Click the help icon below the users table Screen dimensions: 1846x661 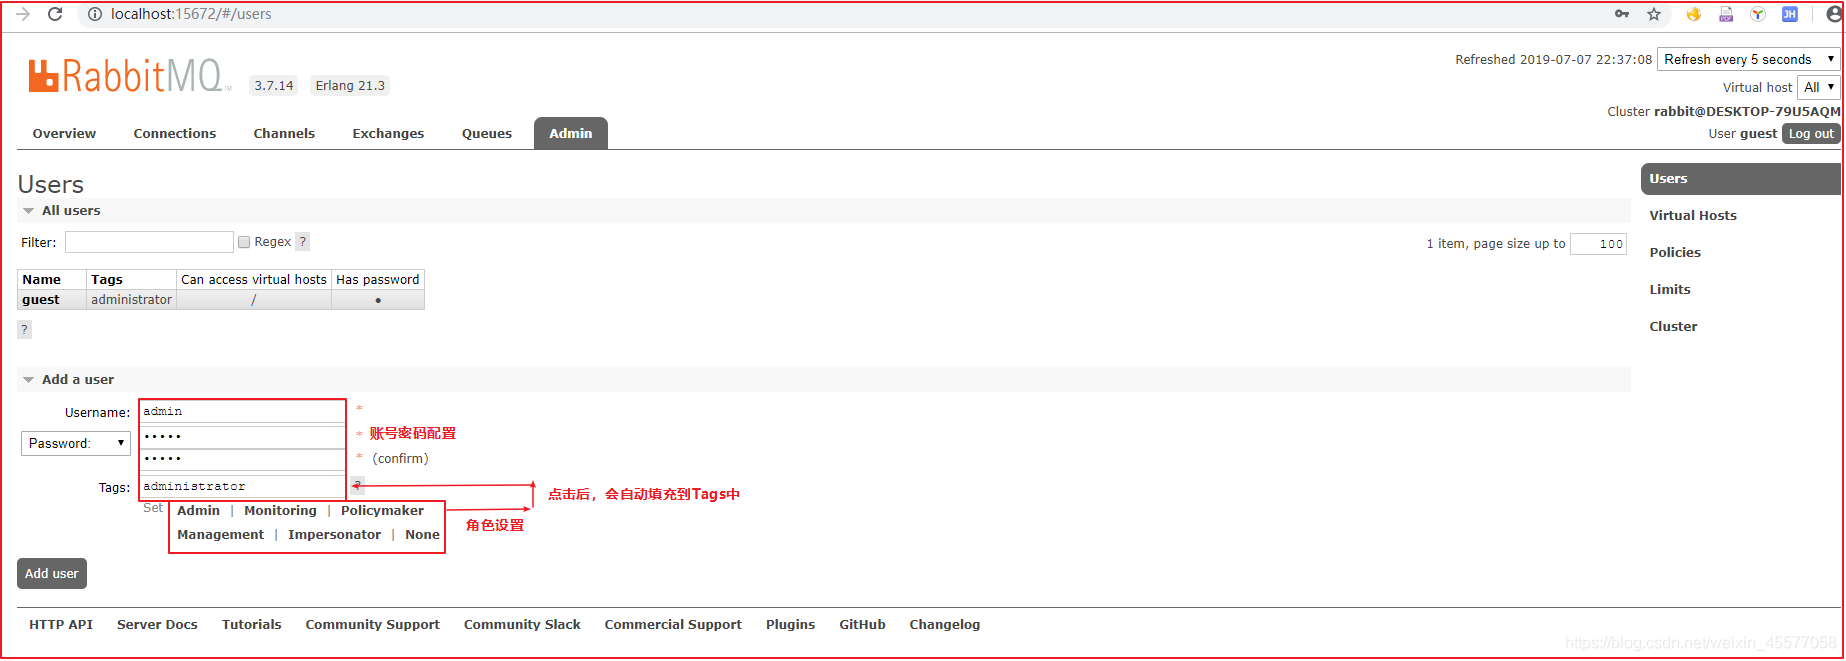coord(24,329)
